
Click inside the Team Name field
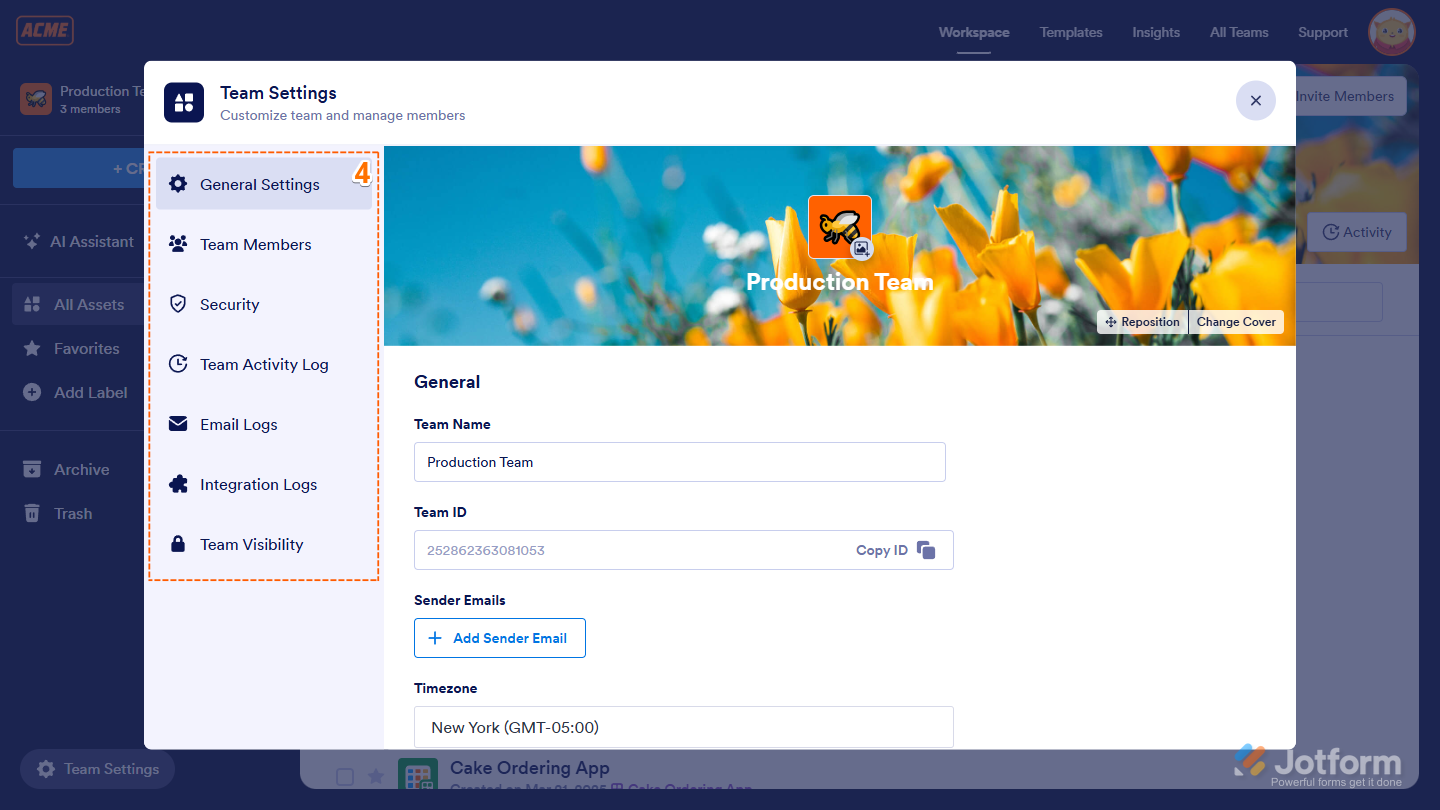[680, 462]
